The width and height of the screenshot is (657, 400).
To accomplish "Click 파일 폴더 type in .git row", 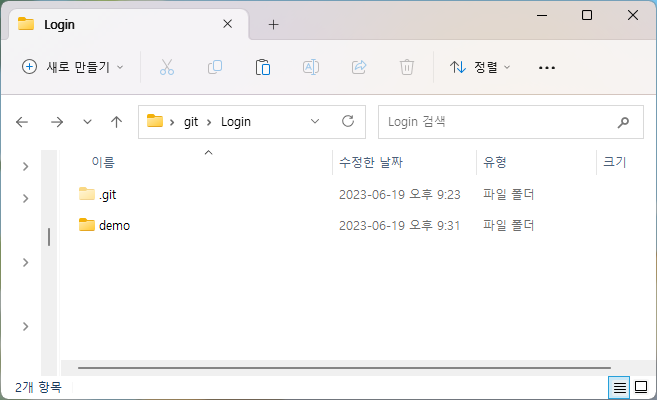I will (x=508, y=195).
